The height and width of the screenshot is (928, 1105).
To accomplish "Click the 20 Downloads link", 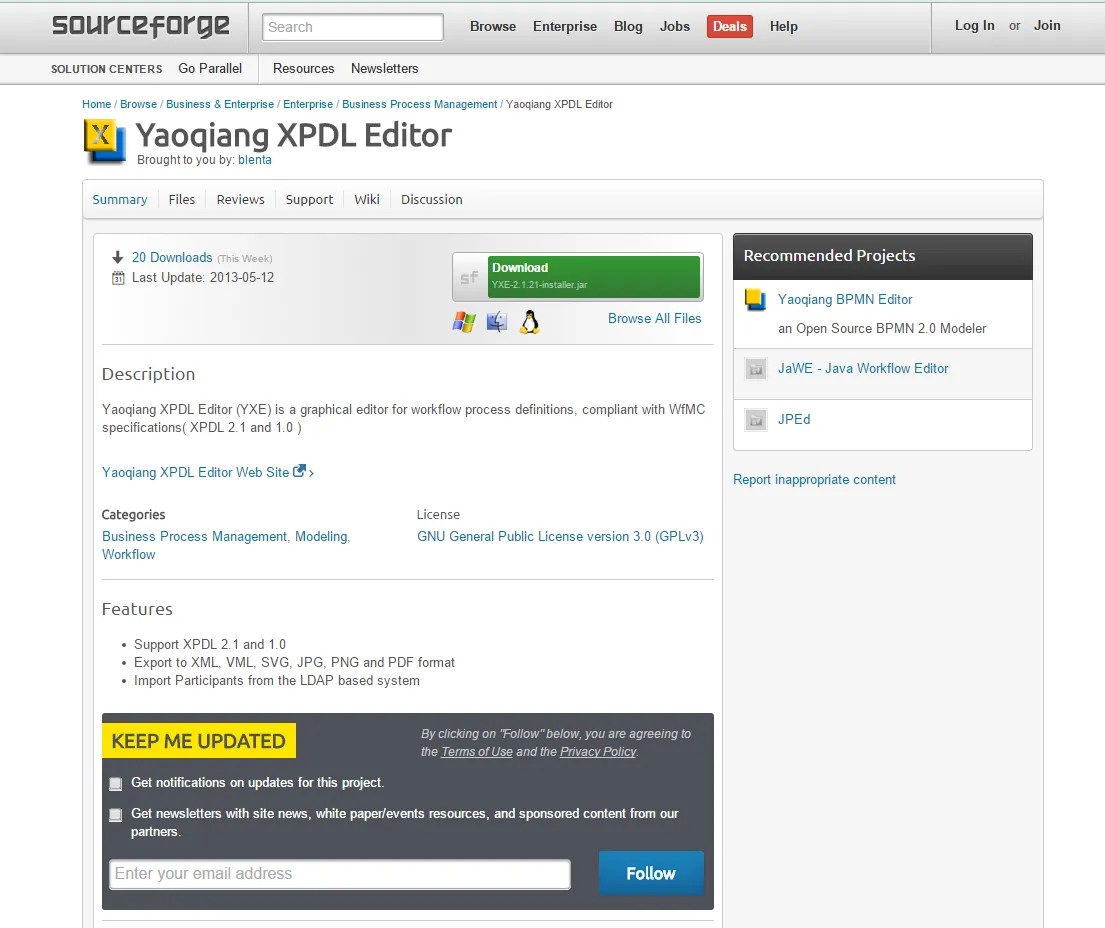I will tap(172, 257).
